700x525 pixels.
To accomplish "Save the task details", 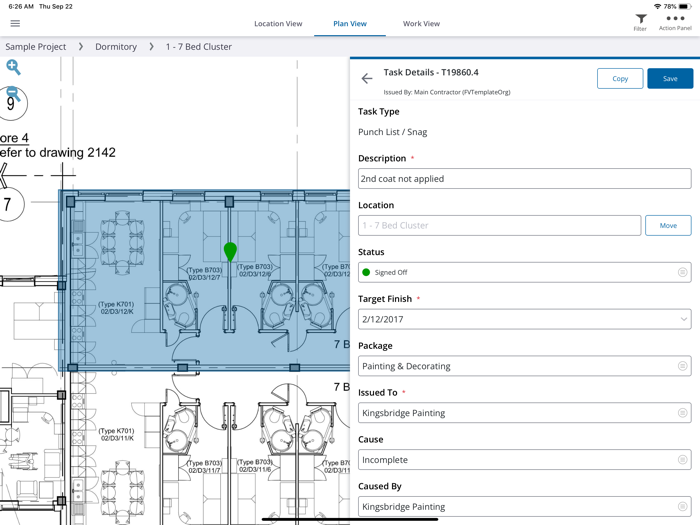I will point(670,79).
